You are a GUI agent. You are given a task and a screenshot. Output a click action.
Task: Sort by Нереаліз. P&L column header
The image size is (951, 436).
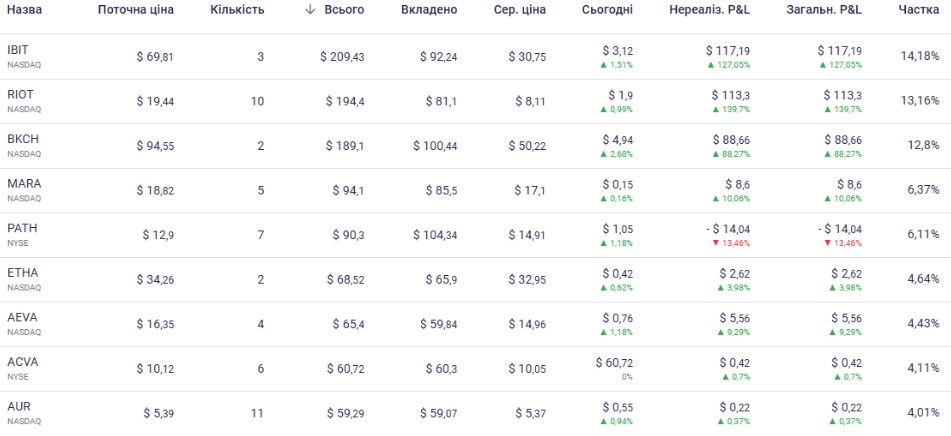709,10
